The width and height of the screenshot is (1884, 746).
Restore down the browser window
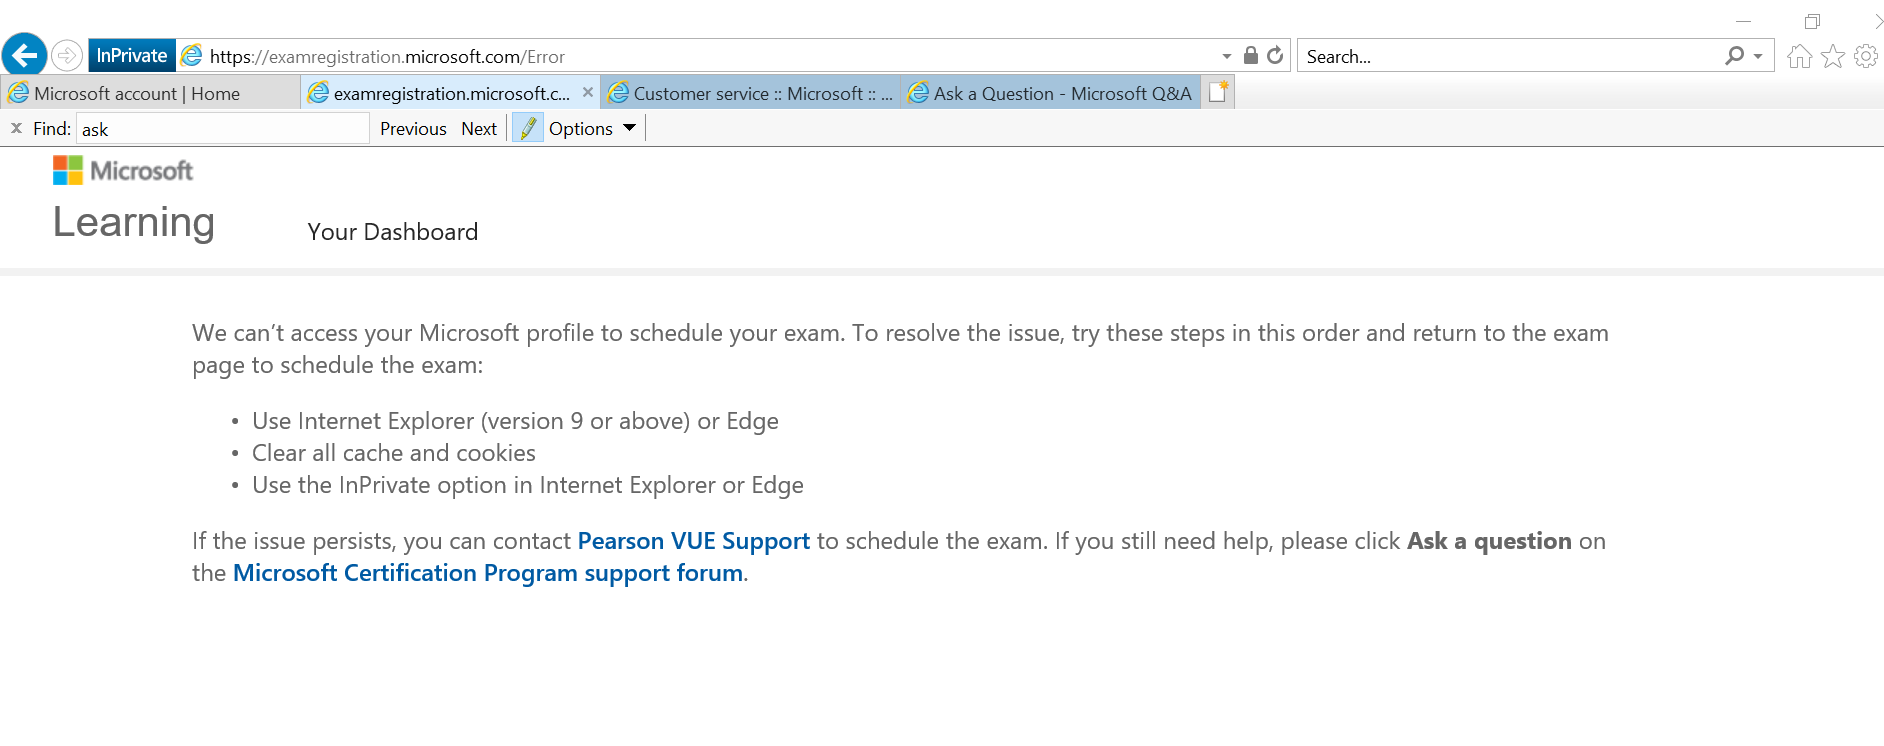[x=1812, y=21]
